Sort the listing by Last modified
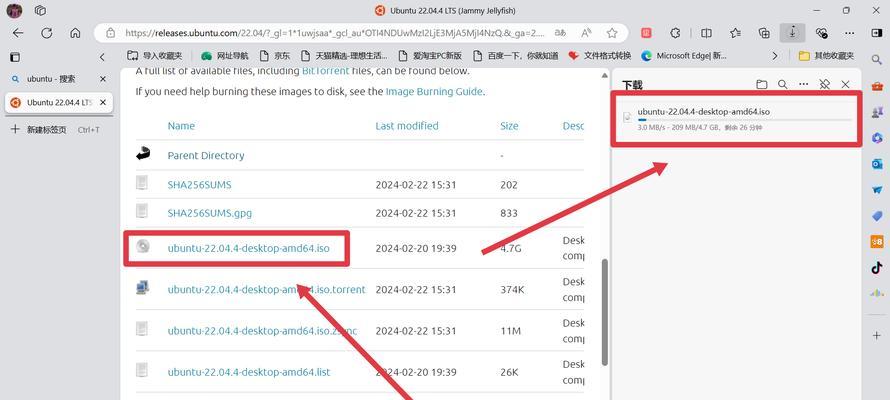The height and width of the screenshot is (400, 890). [x=407, y=126]
